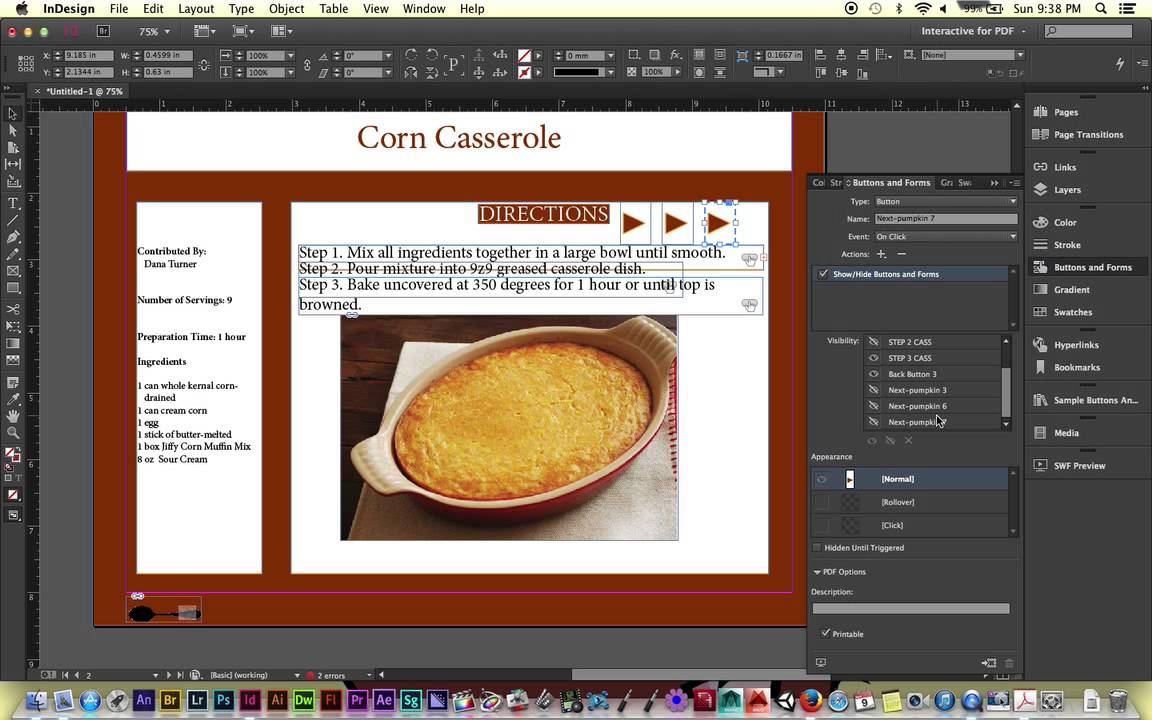The height and width of the screenshot is (720, 1152).
Task: Open the Buttons and Forms panel menu
Action: (1015, 183)
